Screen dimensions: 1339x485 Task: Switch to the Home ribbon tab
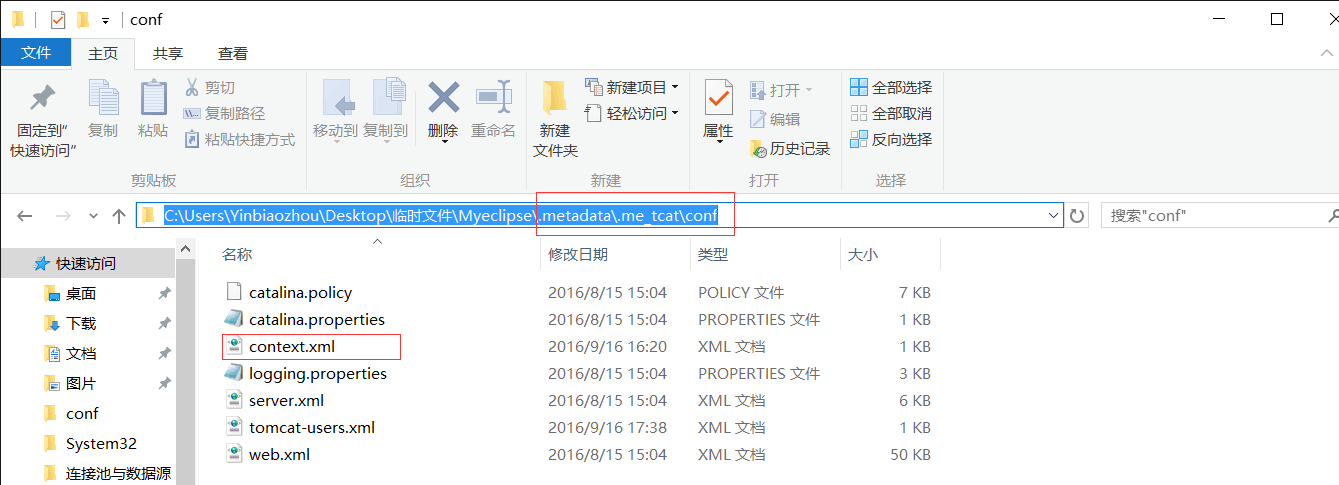[103, 54]
